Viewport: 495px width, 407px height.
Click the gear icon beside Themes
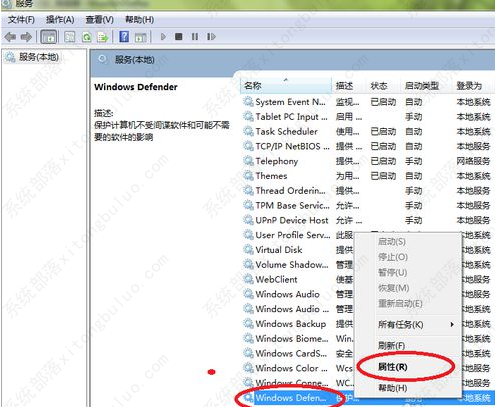pos(248,175)
